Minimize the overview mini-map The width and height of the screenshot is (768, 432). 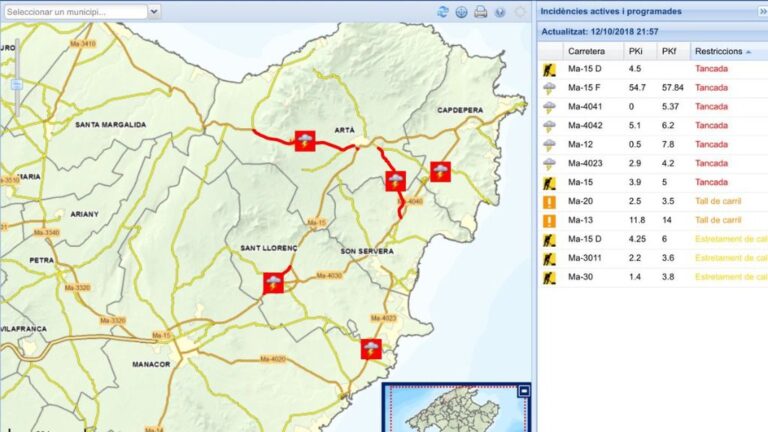523,393
